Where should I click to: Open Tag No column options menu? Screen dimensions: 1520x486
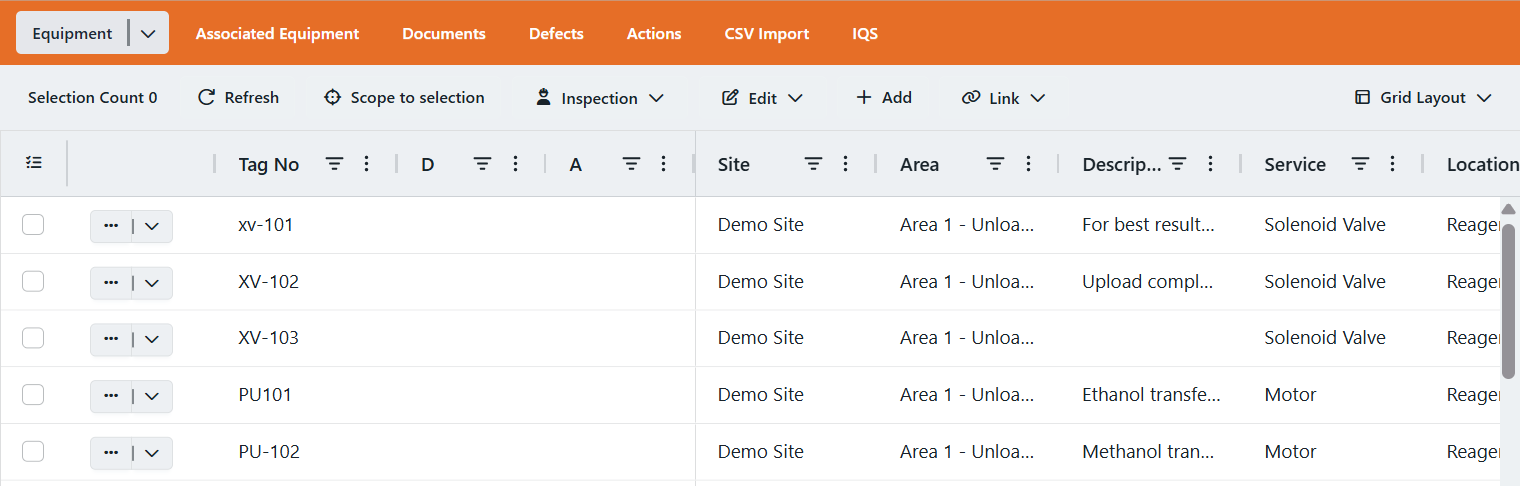click(366, 163)
